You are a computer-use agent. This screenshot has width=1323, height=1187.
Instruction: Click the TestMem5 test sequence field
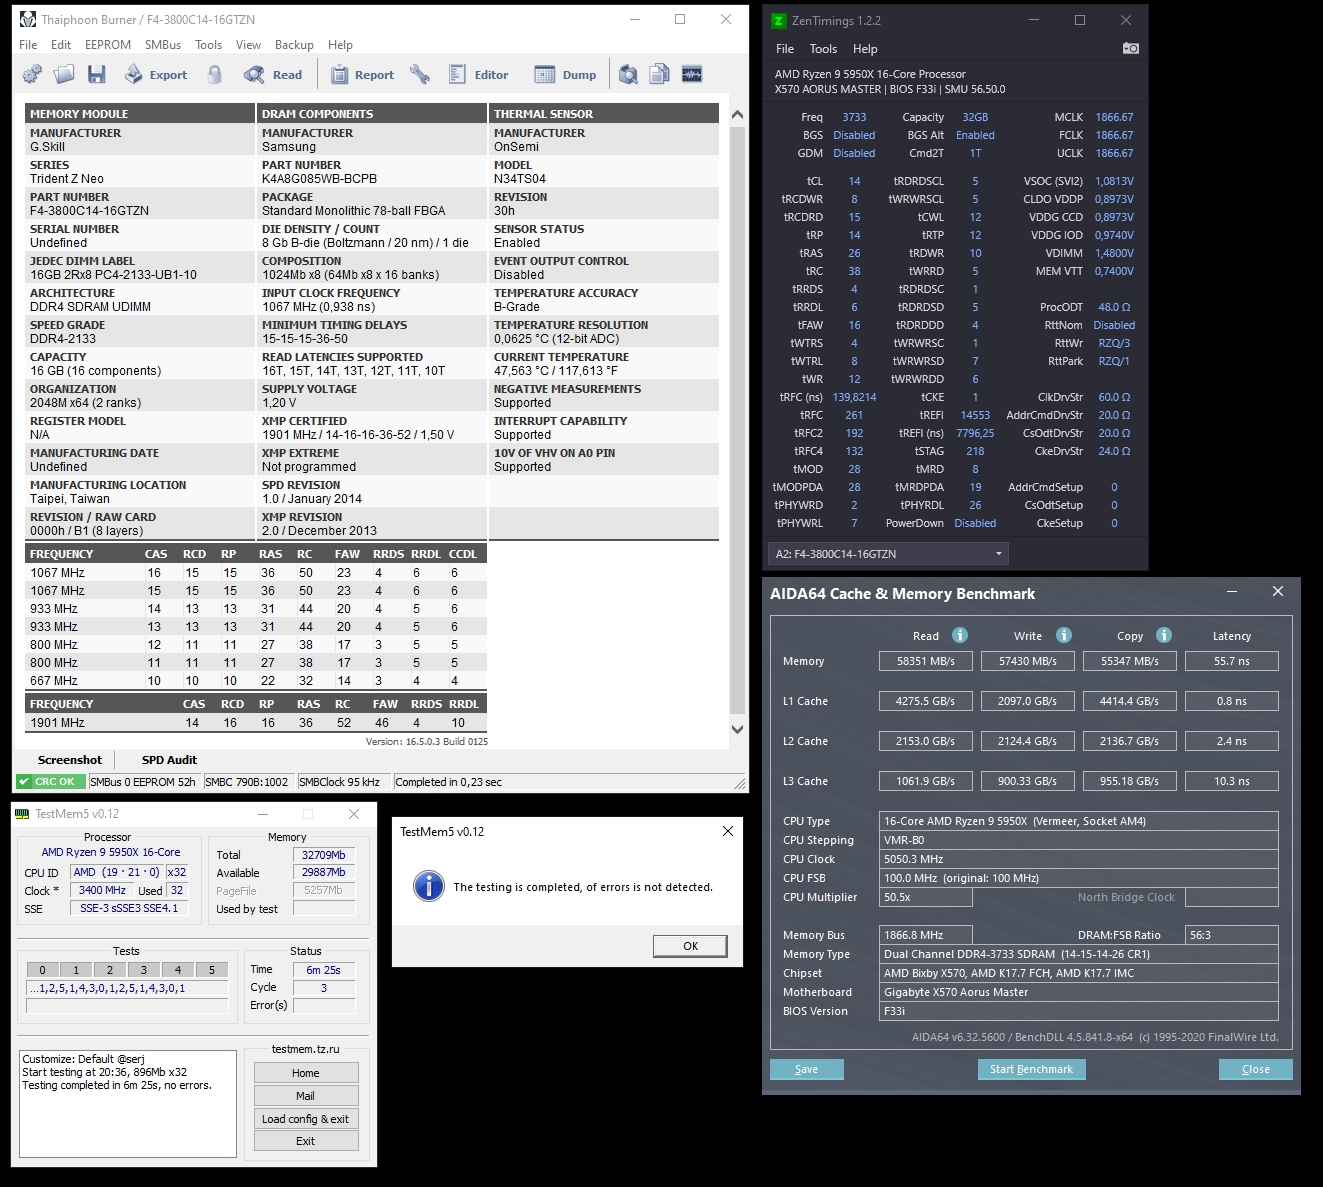pos(127,988)
